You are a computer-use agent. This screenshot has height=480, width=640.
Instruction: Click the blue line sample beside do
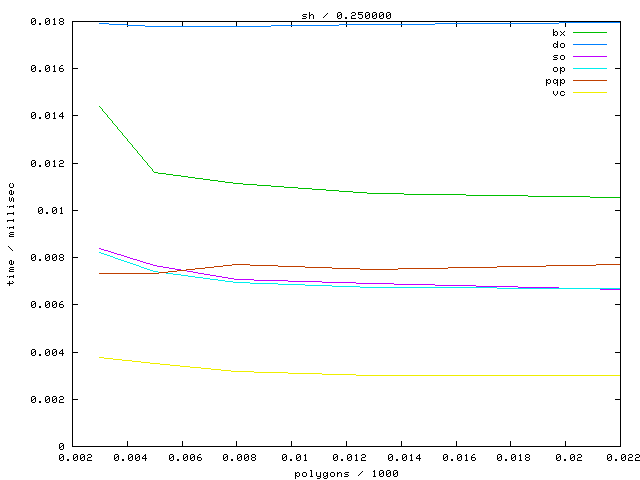(x=590, y=45)
